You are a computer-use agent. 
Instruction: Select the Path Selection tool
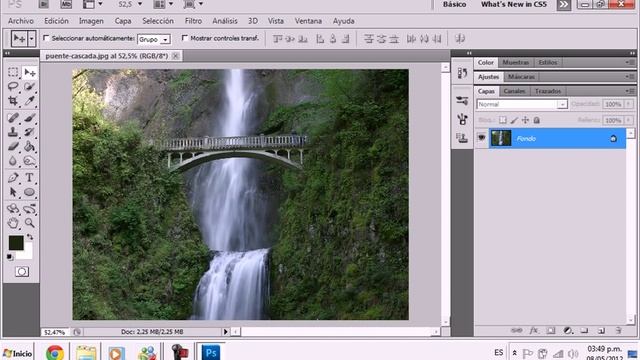tap(13, 192)
